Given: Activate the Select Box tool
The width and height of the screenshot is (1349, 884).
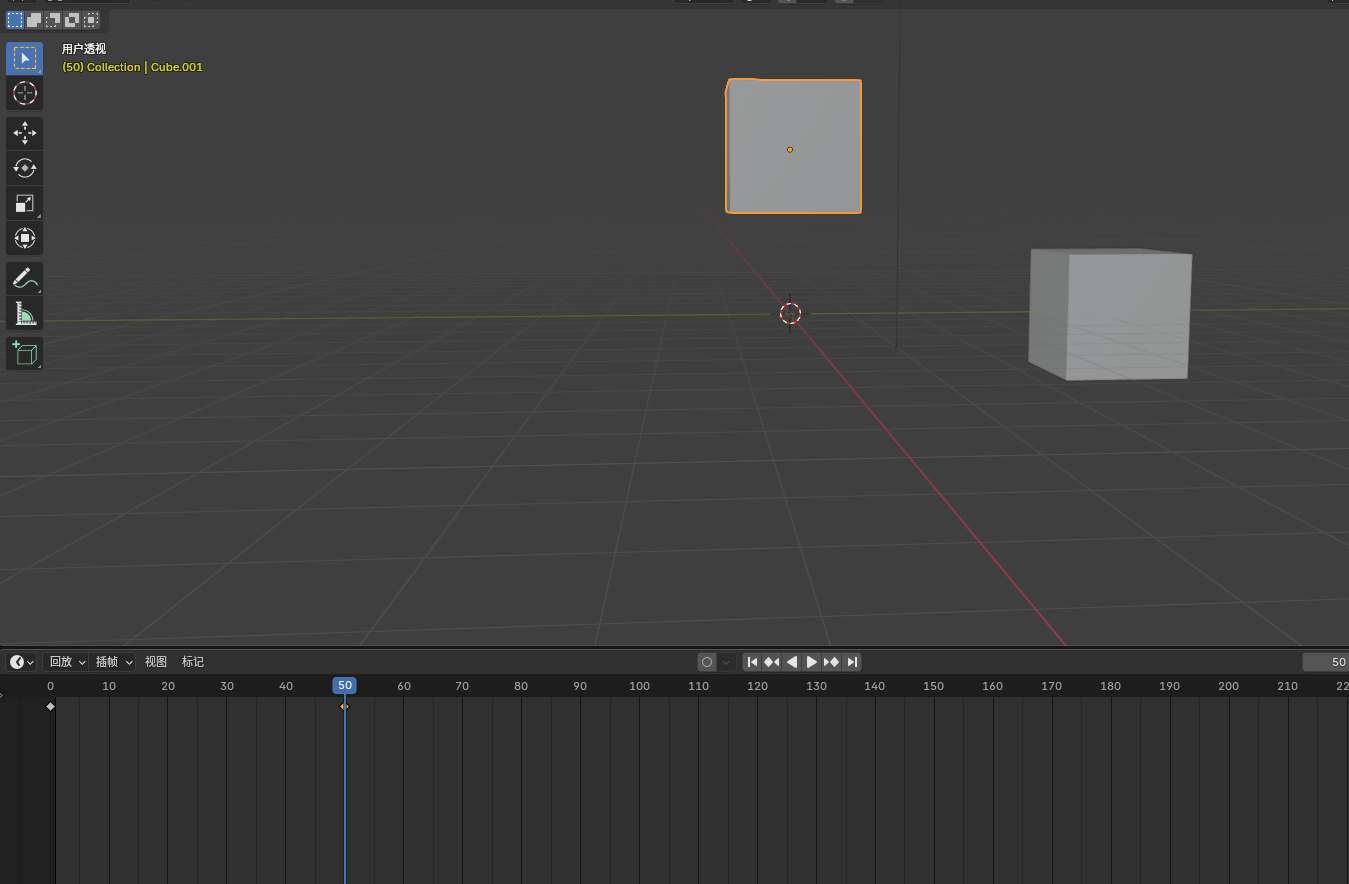Looking at the screenshot, I should tap(25, 58).
